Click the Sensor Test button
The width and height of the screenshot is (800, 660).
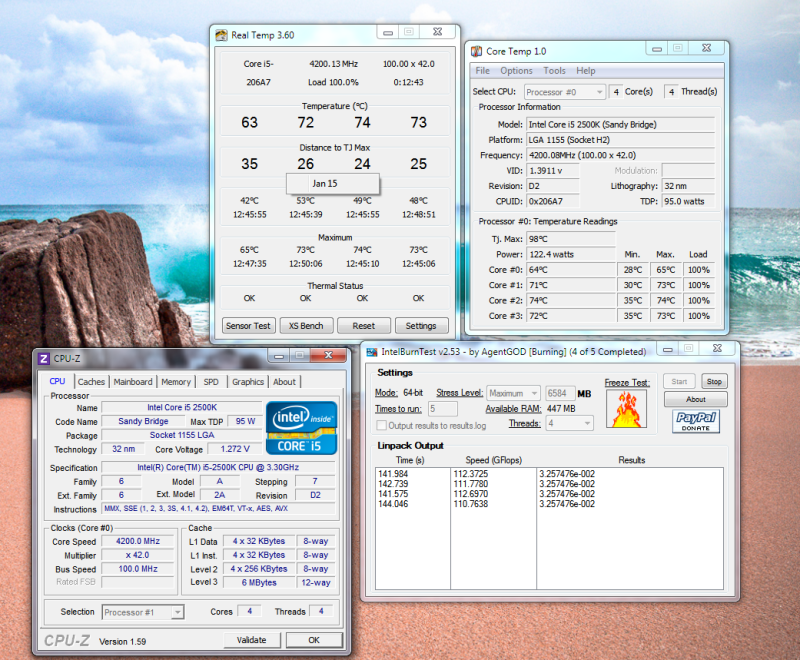click(248, 325)
